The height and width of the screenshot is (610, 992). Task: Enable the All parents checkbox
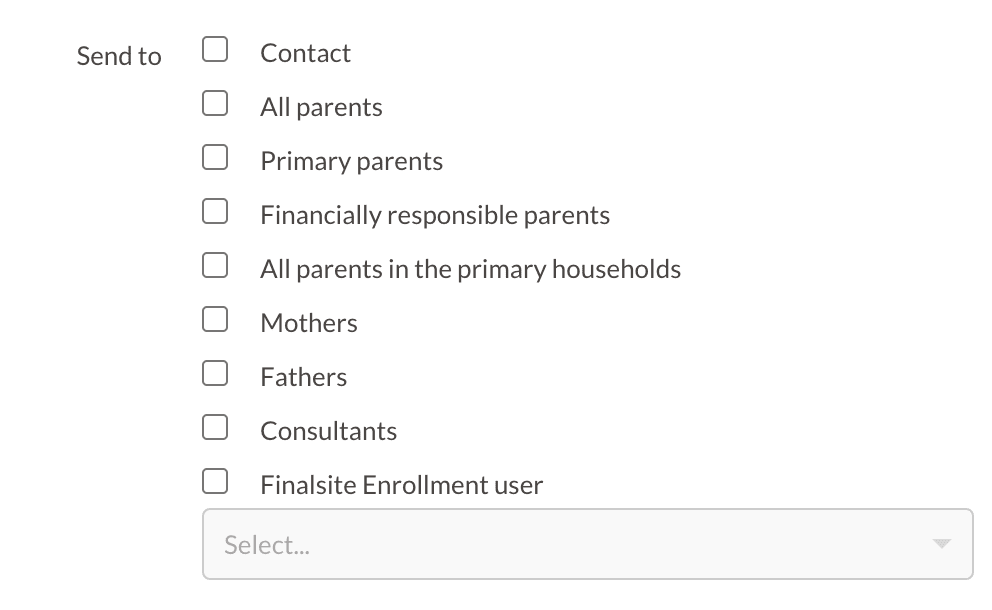tap(215, 104)
